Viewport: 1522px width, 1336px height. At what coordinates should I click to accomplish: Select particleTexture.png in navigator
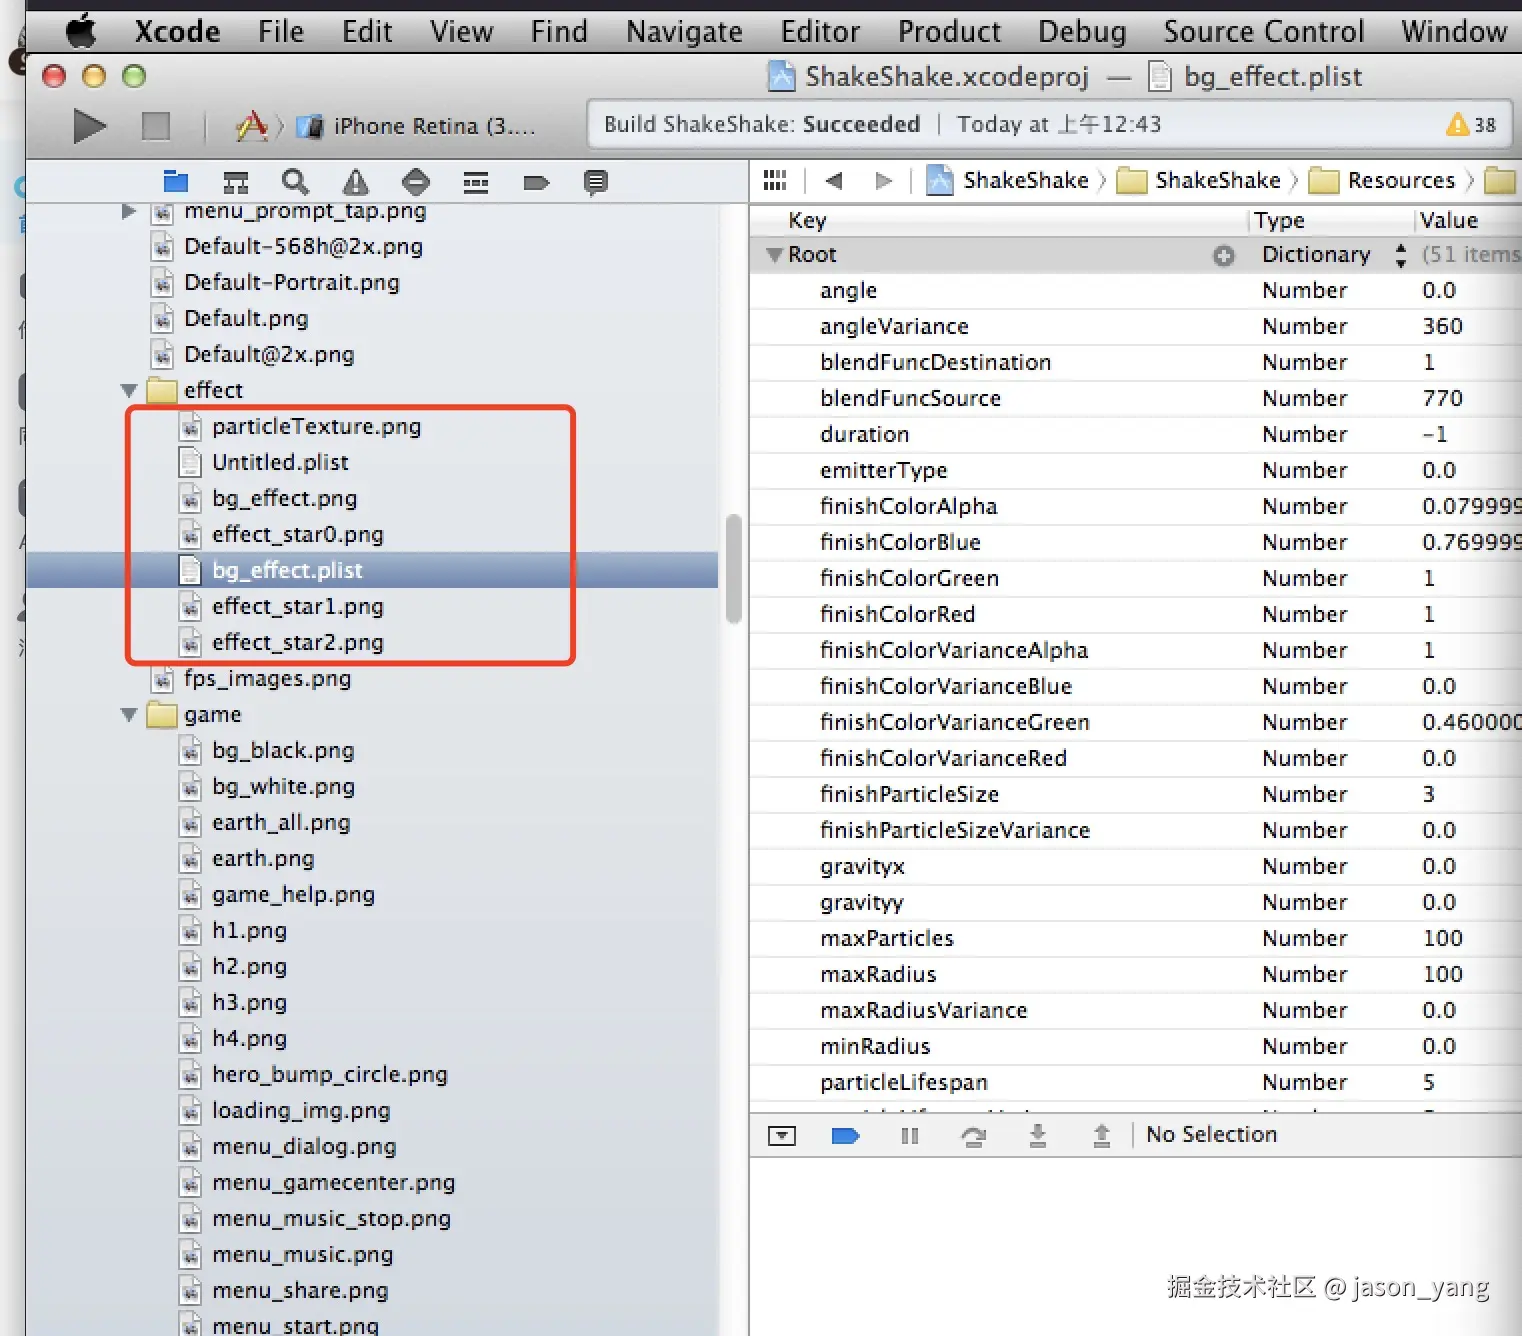(316, 426)
